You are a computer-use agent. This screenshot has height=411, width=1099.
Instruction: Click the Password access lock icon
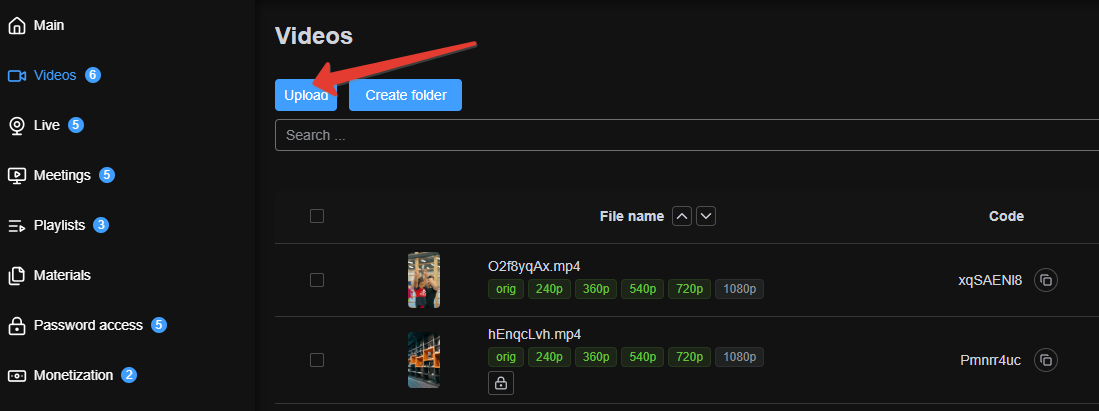(x=17, y=325)
